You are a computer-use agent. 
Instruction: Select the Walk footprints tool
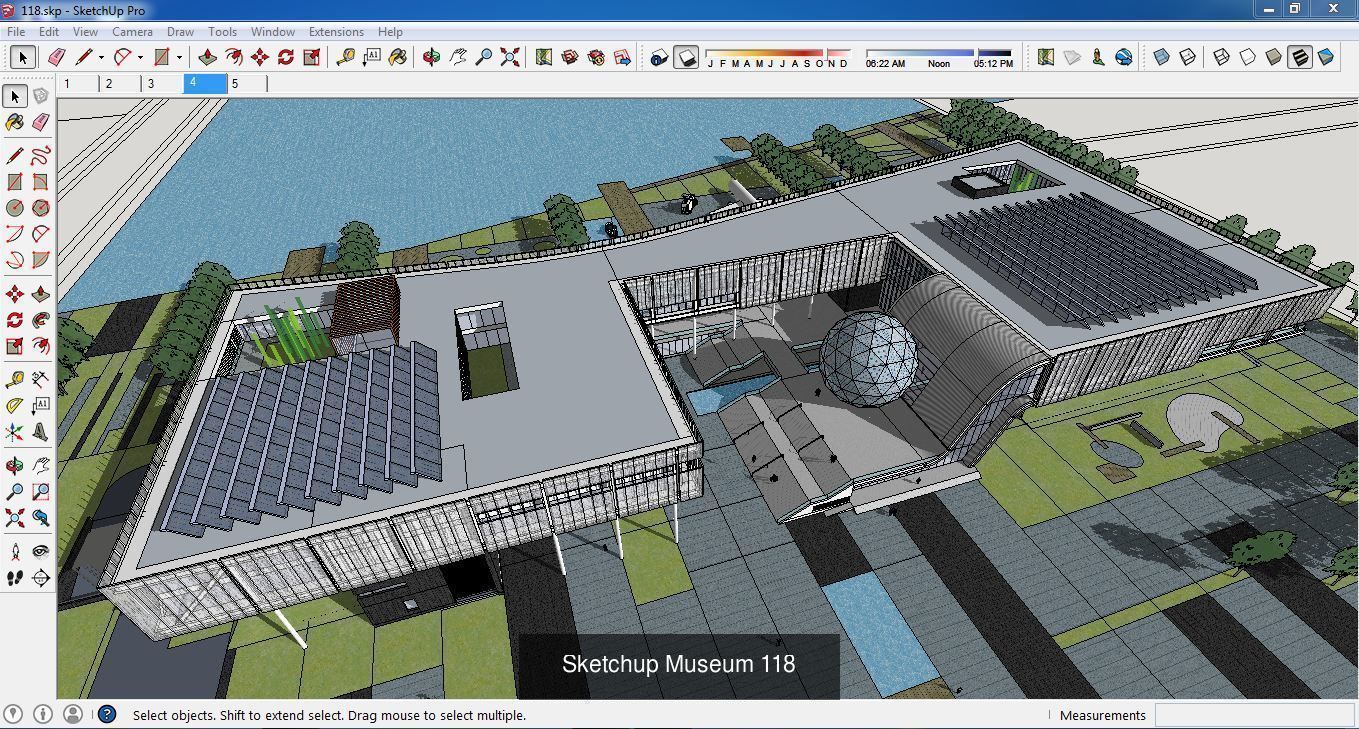tap(15, 578)
